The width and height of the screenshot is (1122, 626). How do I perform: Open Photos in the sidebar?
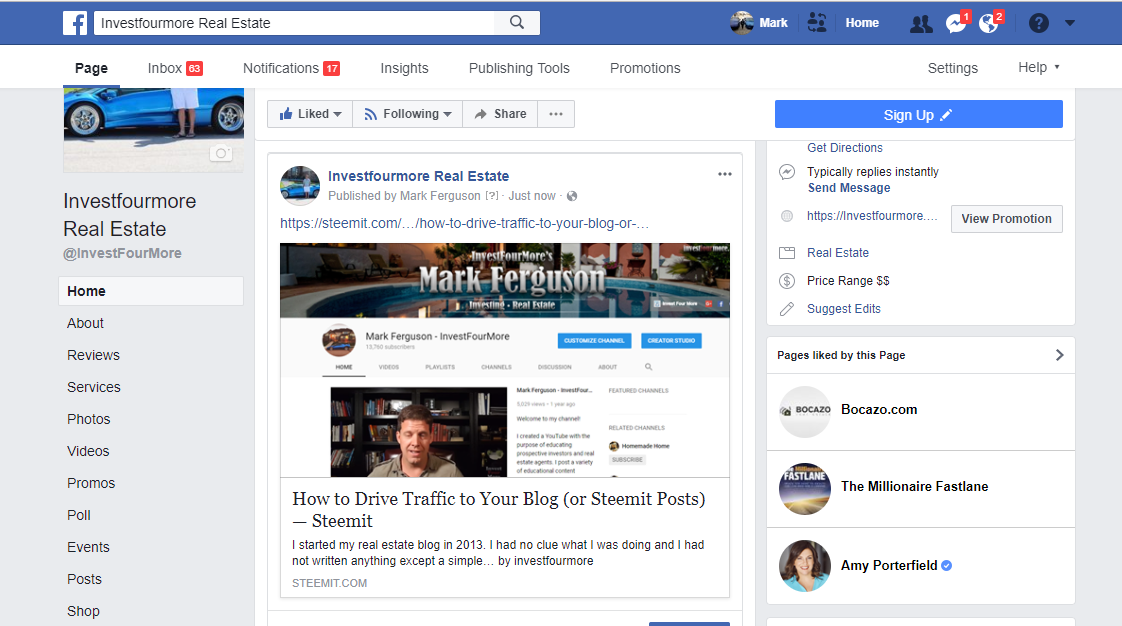coord(89,419)
